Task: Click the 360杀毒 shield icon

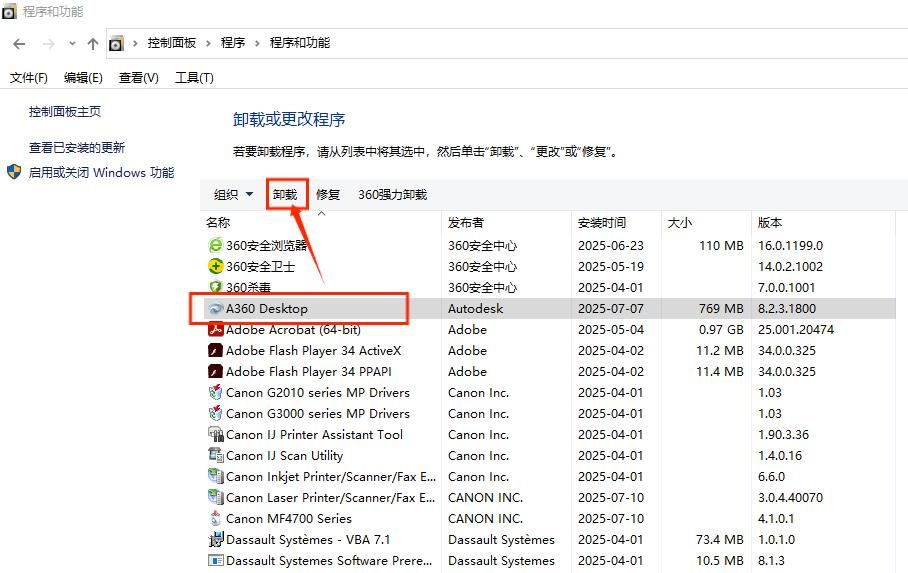Action: tap(215, 287)
